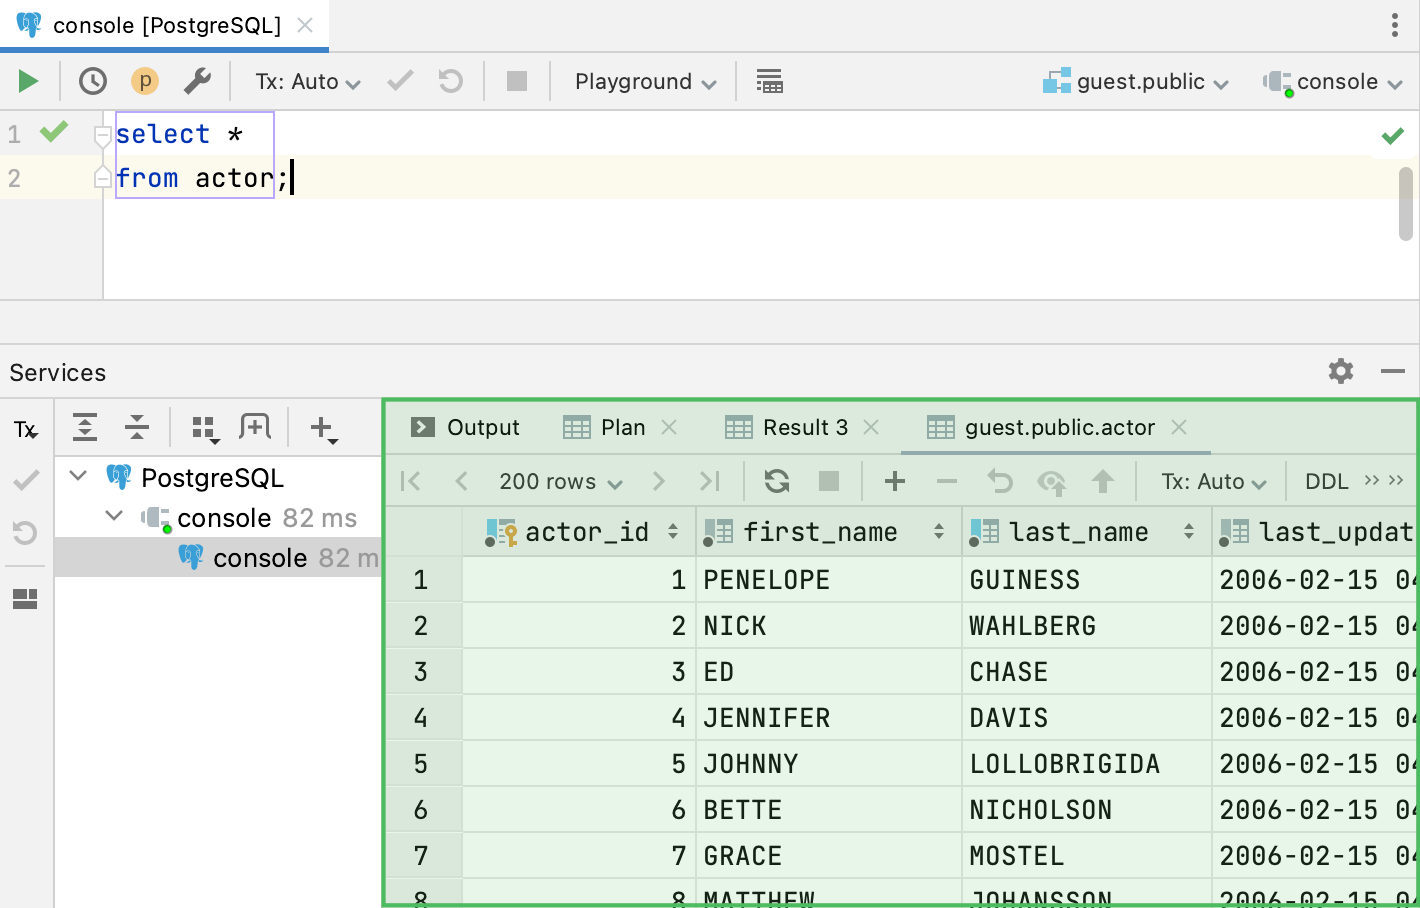
Task: Preview pending changes eye icon
Action: 1051,482
